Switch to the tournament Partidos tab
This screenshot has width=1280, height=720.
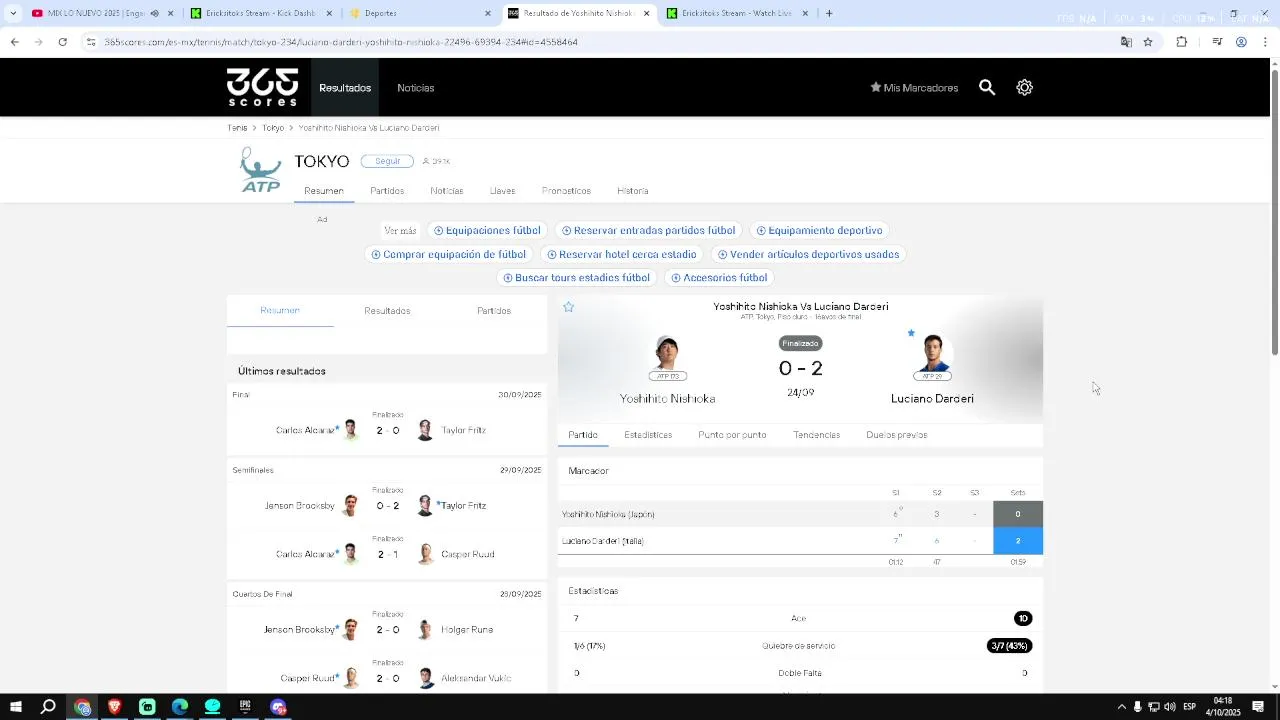(x=387, y=191)
